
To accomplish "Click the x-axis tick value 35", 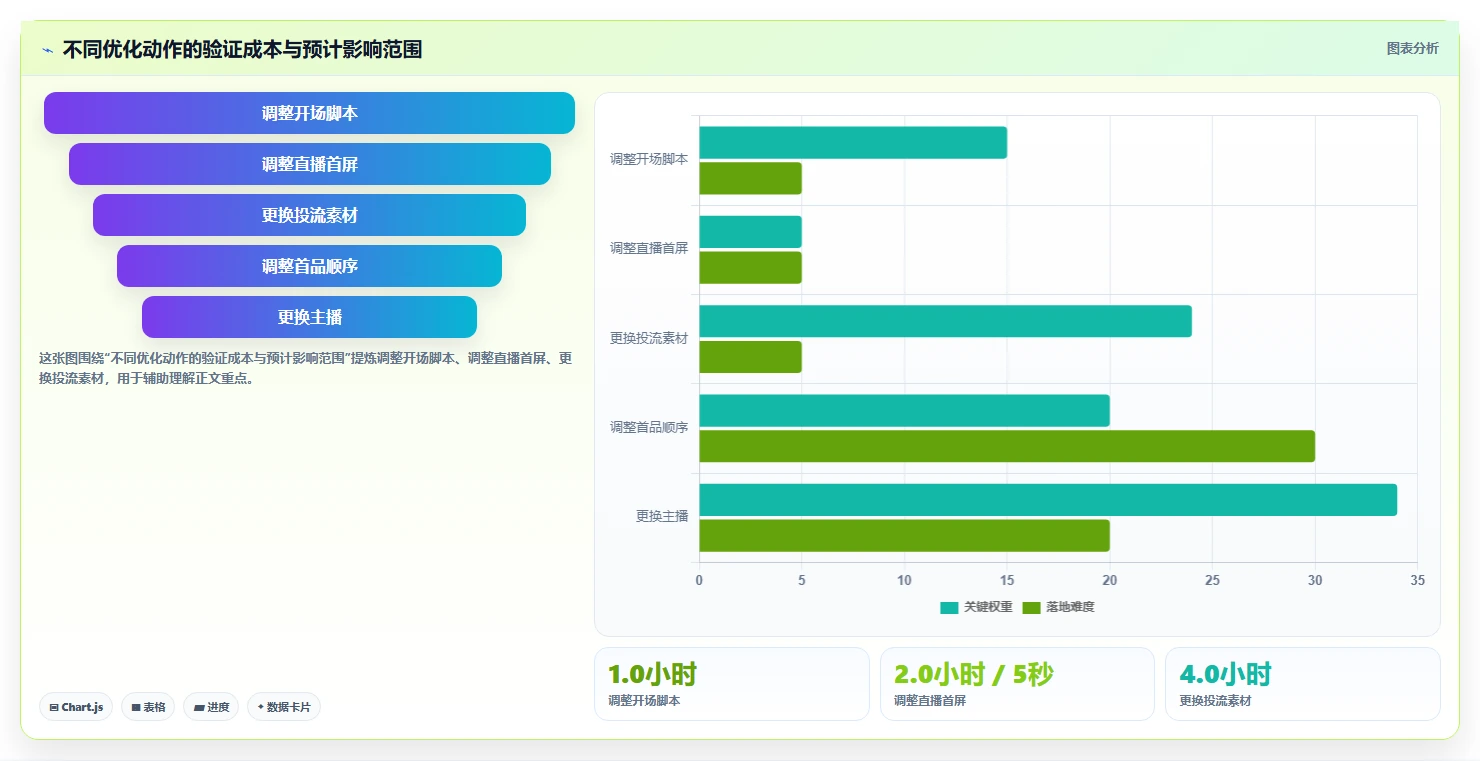I will point(1417,581).
